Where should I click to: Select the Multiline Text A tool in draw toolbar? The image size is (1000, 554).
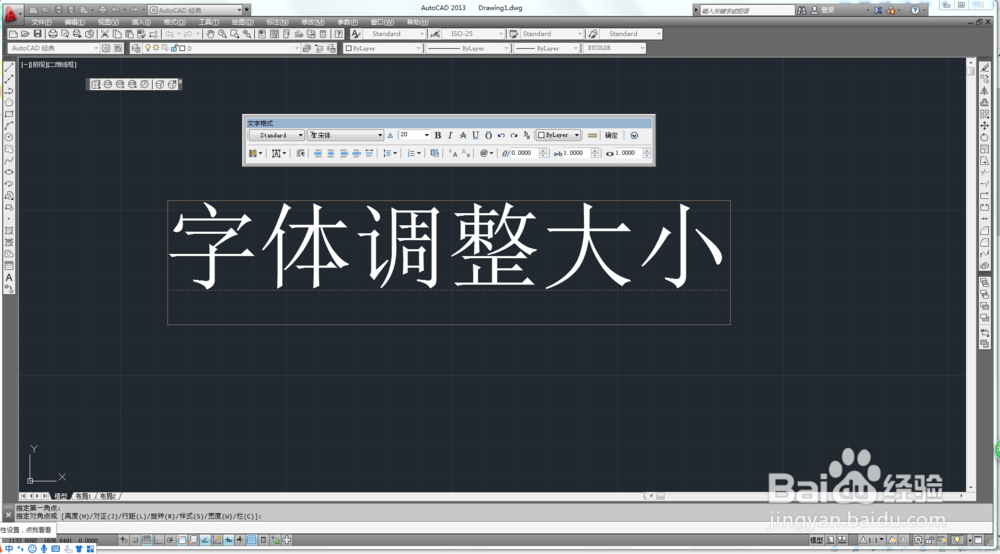(x=9, y=277)
